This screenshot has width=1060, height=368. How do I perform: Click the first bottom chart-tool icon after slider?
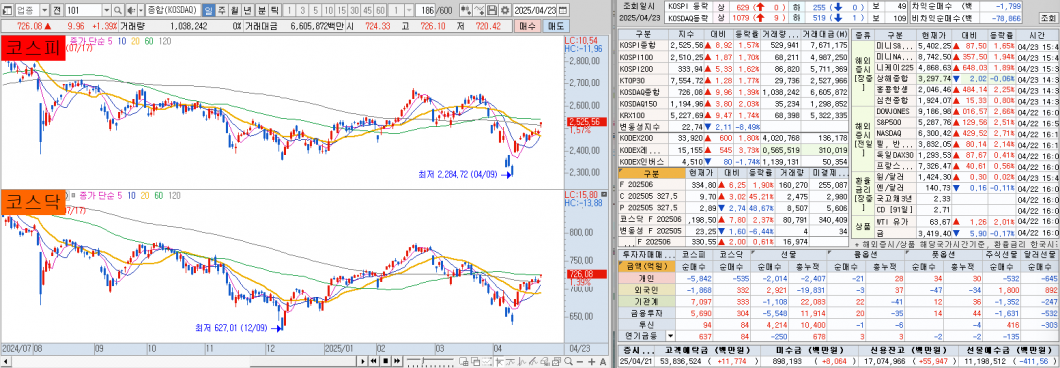(x=464, y=361)
